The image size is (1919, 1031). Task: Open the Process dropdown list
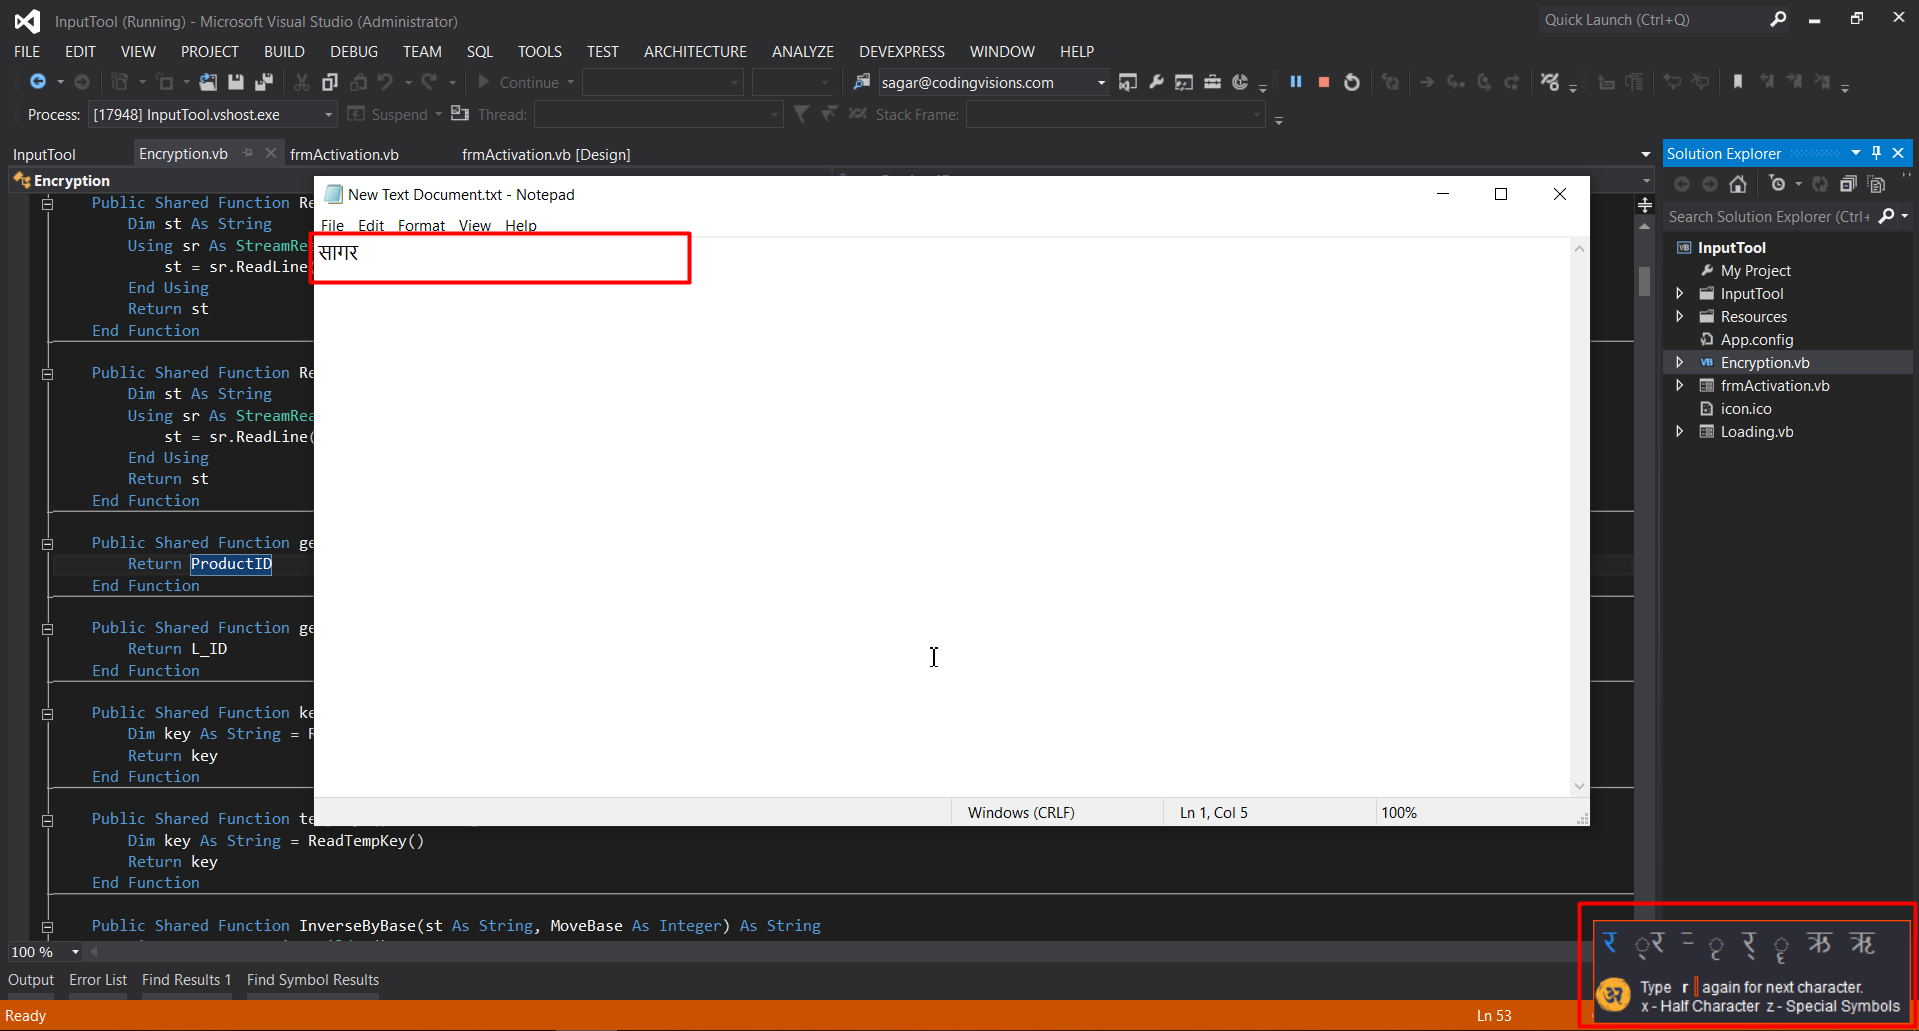328,115
